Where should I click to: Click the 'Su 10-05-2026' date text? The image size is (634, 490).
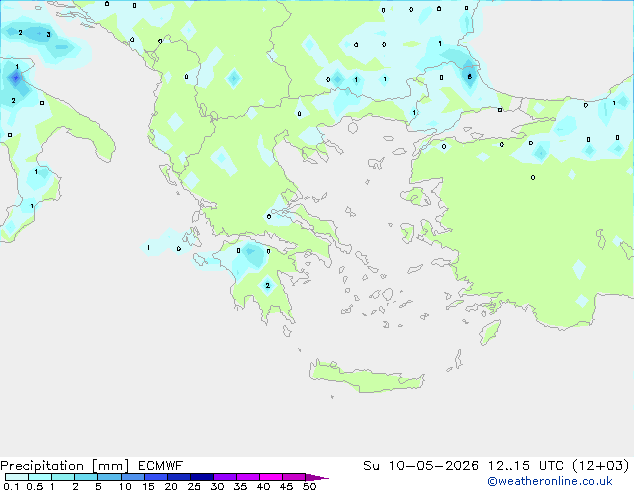pyautogui.click(x=421, y=466)
